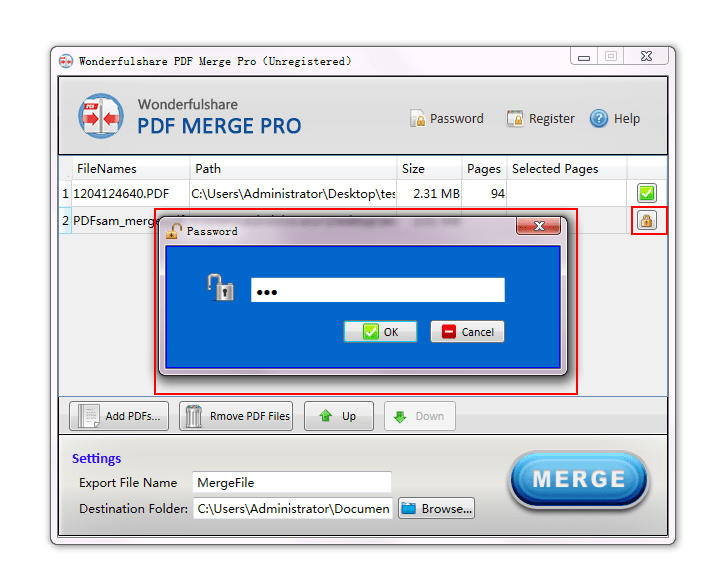Viewport: 704px width, 565px height.
Task: Click the Browse... button
Action: (x=436, y=508)
